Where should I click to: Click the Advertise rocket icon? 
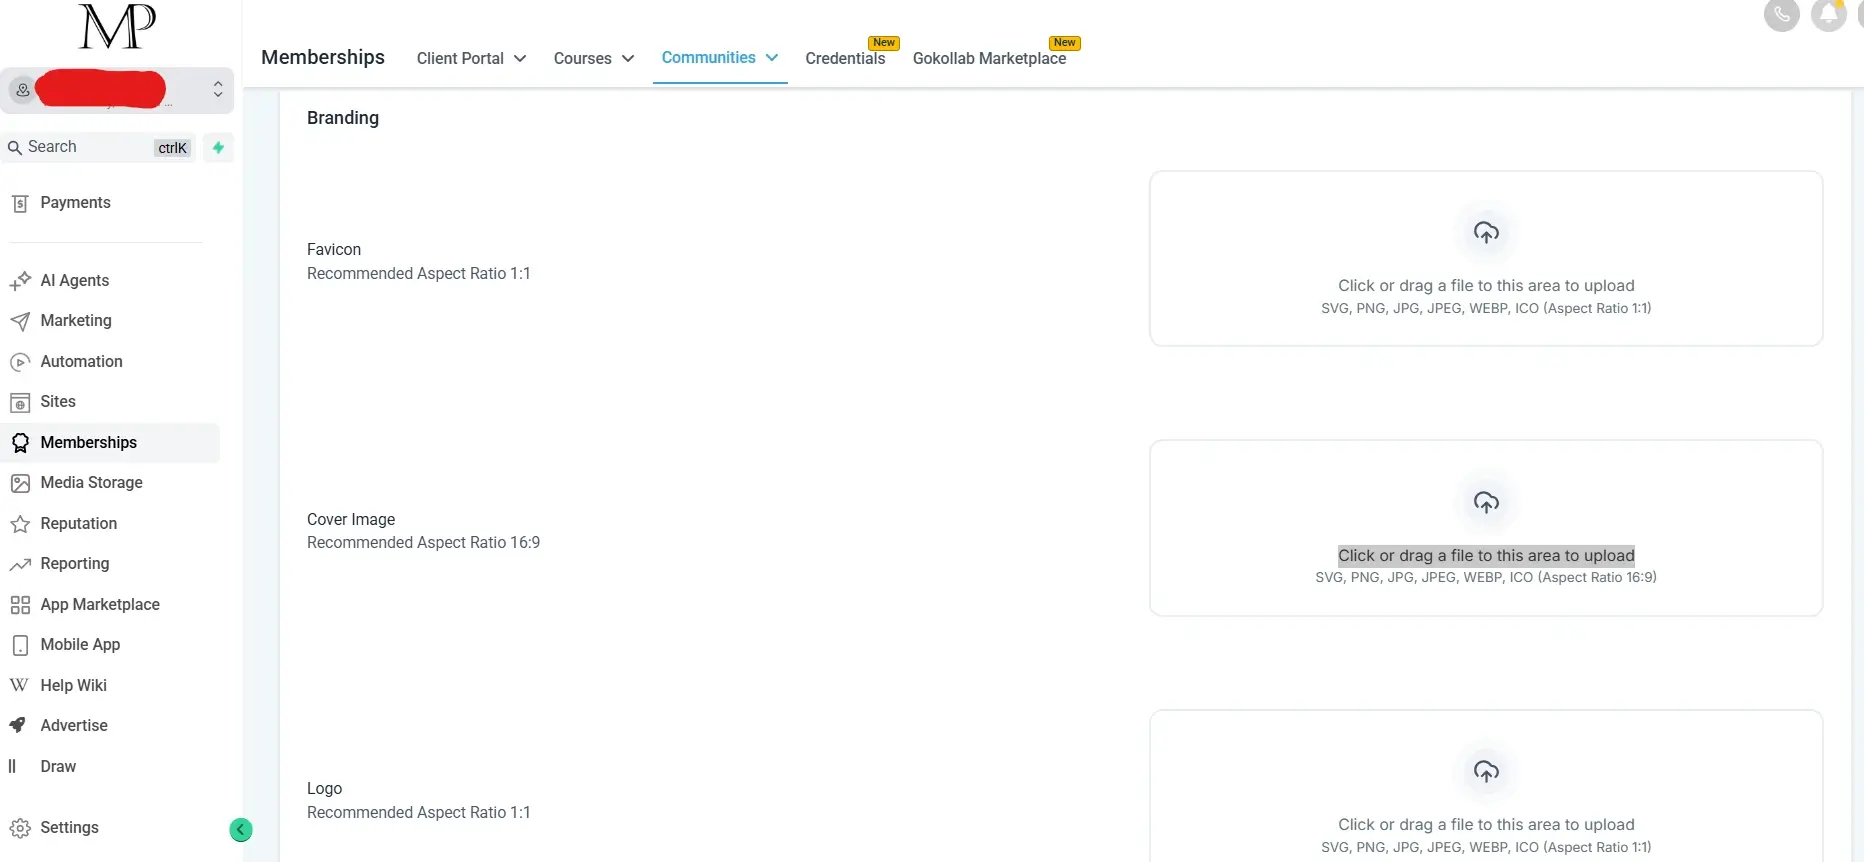tap(18, 725)
